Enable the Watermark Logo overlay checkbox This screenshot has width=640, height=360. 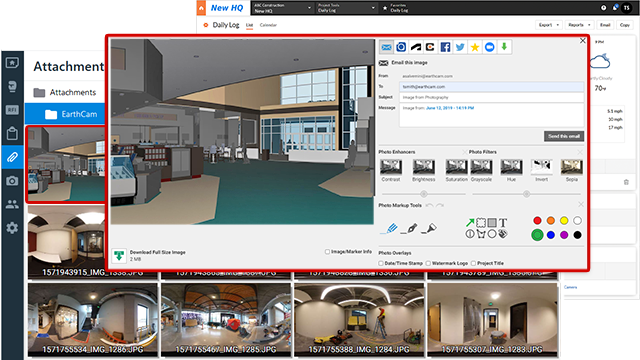(x=428, y=263)
